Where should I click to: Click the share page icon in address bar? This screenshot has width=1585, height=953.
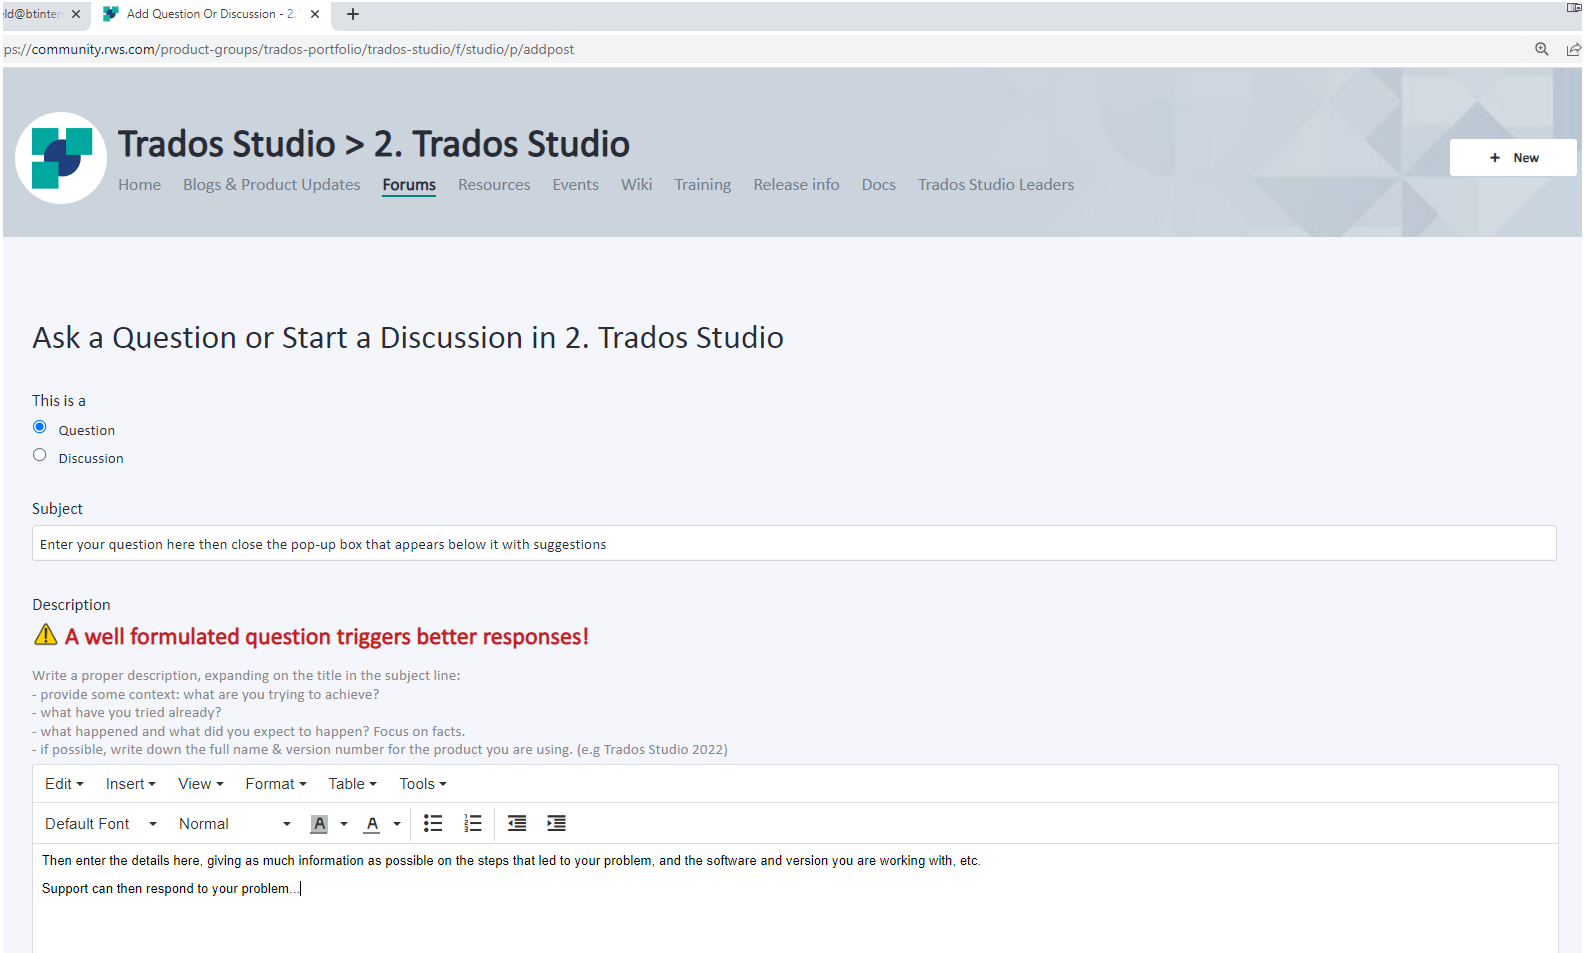pos(1574,49)
